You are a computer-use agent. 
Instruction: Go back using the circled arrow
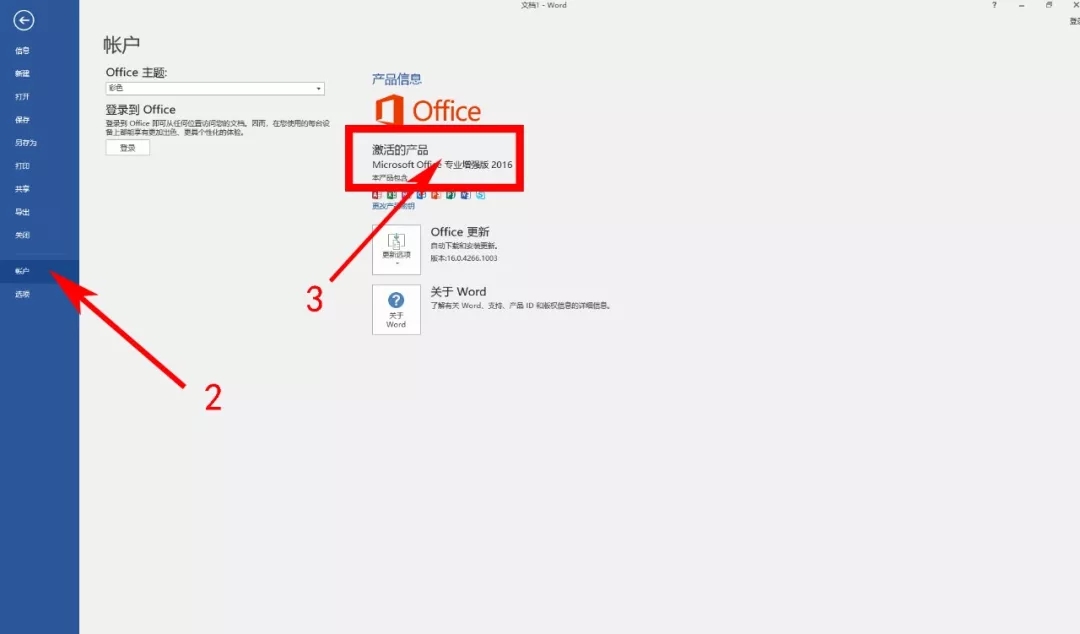click(x=23, y=21)
